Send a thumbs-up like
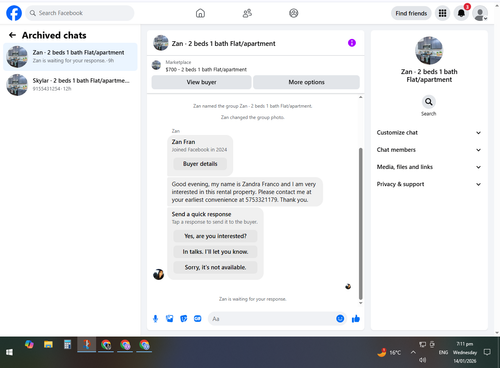The height and width of the screenshot is (368, 500). 356,319
